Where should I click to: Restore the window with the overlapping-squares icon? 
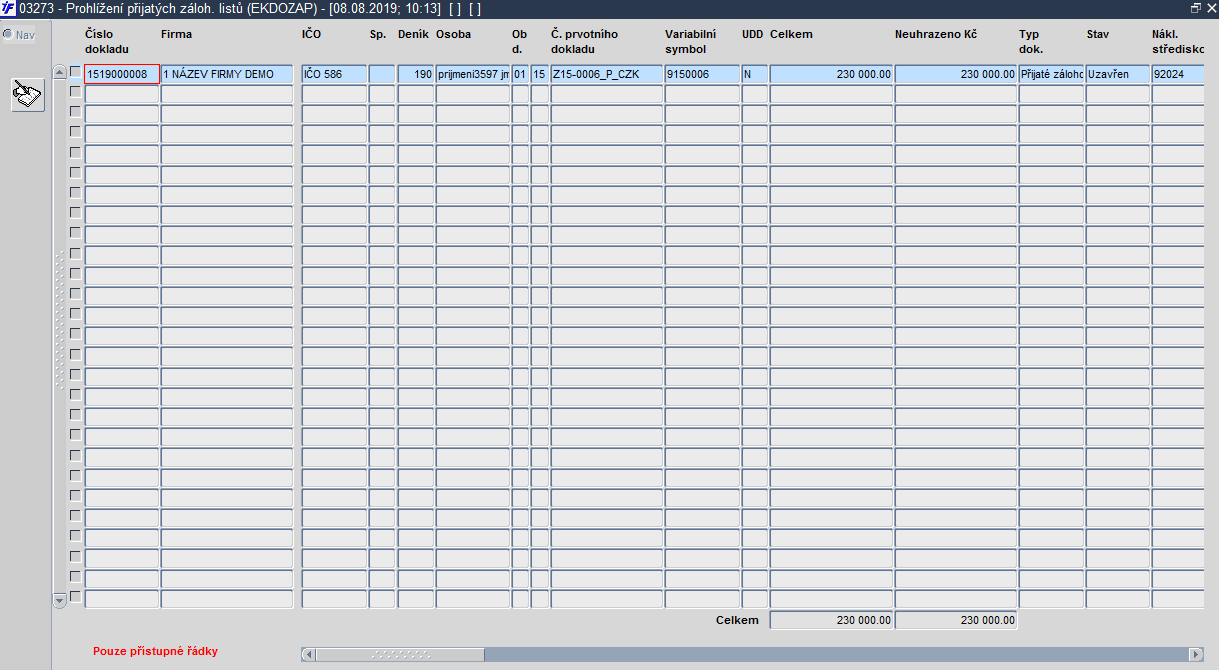coord(1196,7)
